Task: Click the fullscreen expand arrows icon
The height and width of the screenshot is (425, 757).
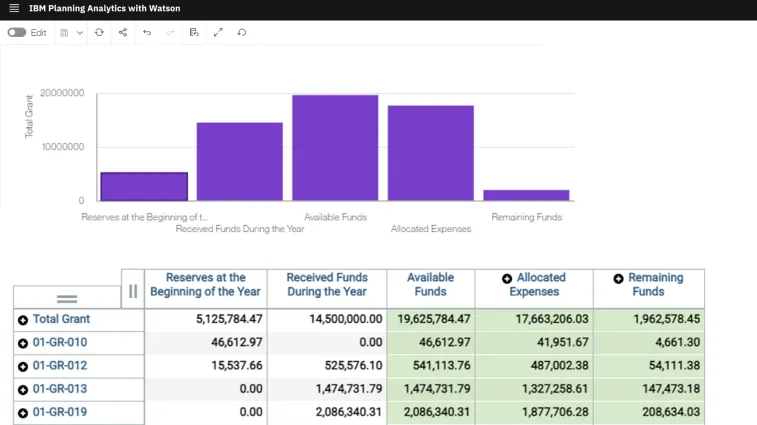Action: (x=218, y=33)
